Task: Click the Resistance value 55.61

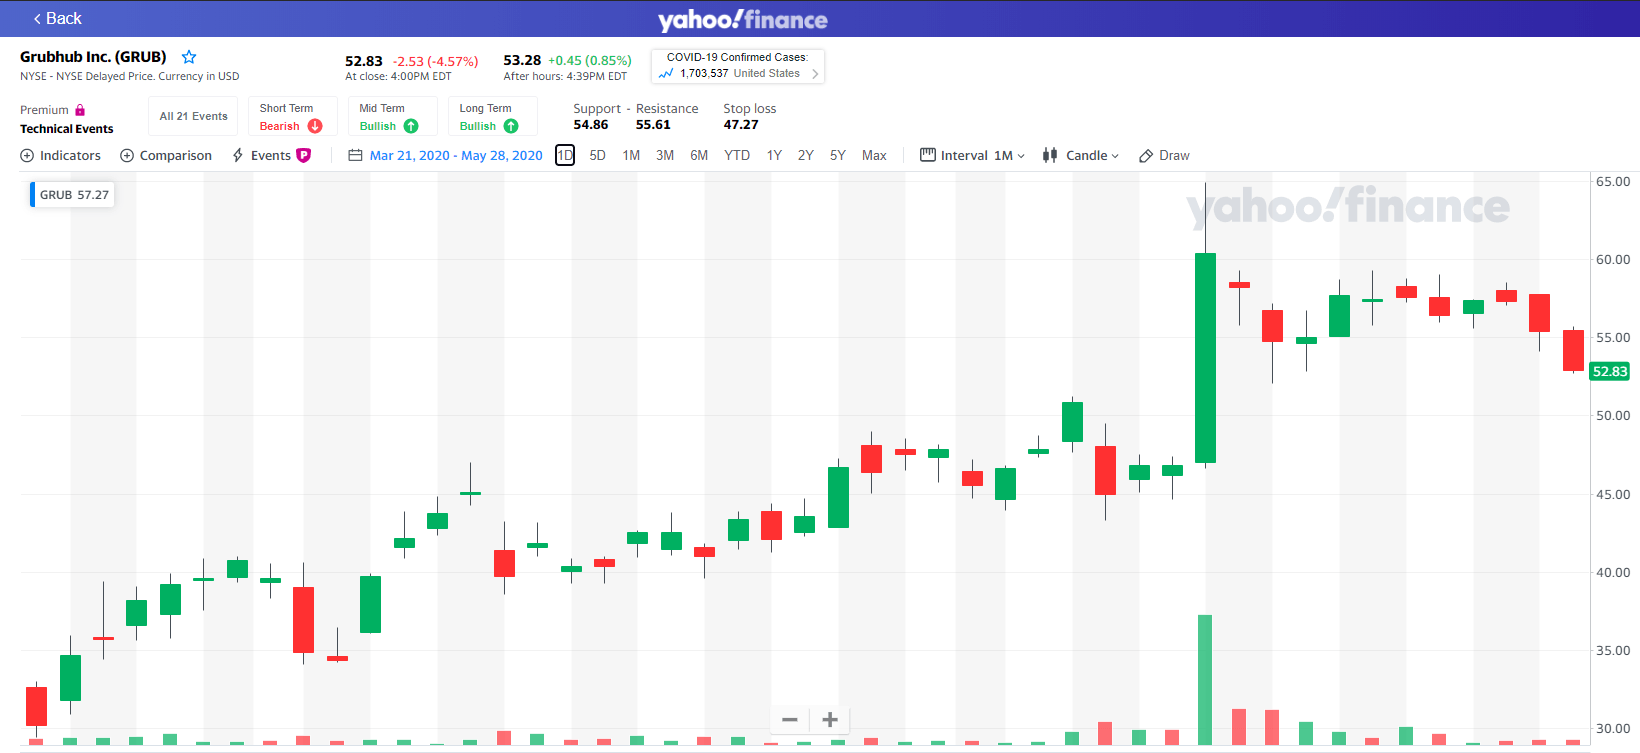Action: click(x=653, y=125)
